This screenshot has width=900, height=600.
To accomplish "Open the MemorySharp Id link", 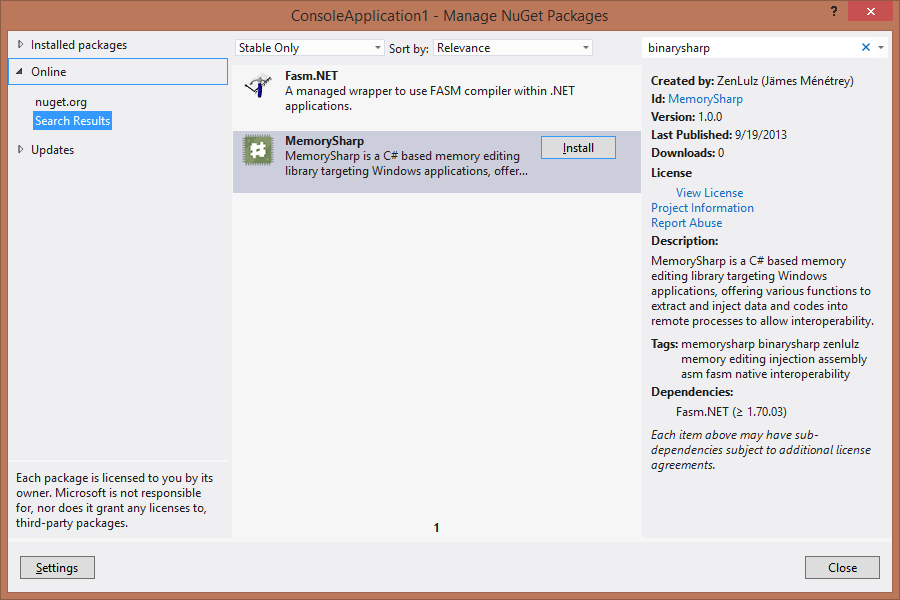I will (x=705, y=99).
